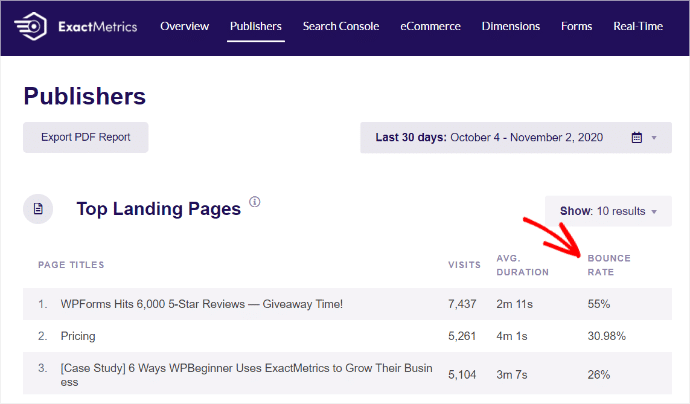This screenshot has height=404, width=690.
Task: Open the Show 10 results dropdown
Action: coord(608,211)
